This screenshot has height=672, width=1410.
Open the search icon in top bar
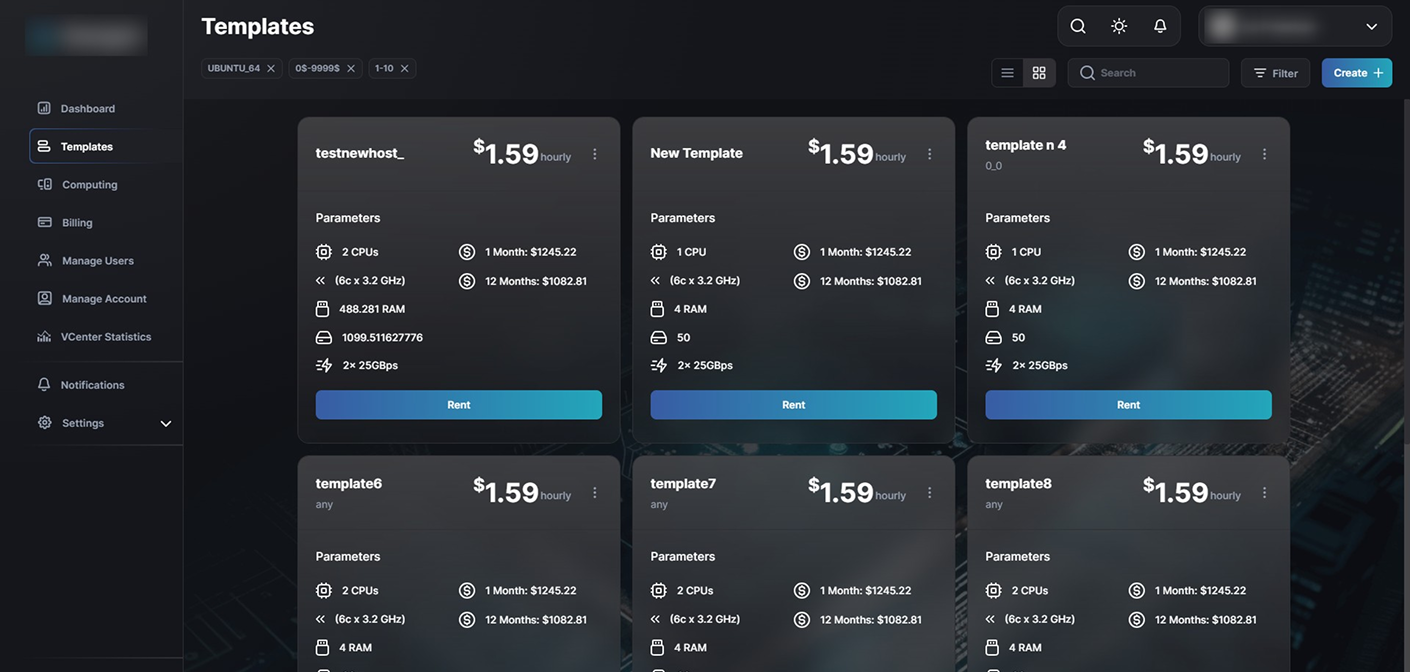pyautogui.click(x=1078, y=26)
